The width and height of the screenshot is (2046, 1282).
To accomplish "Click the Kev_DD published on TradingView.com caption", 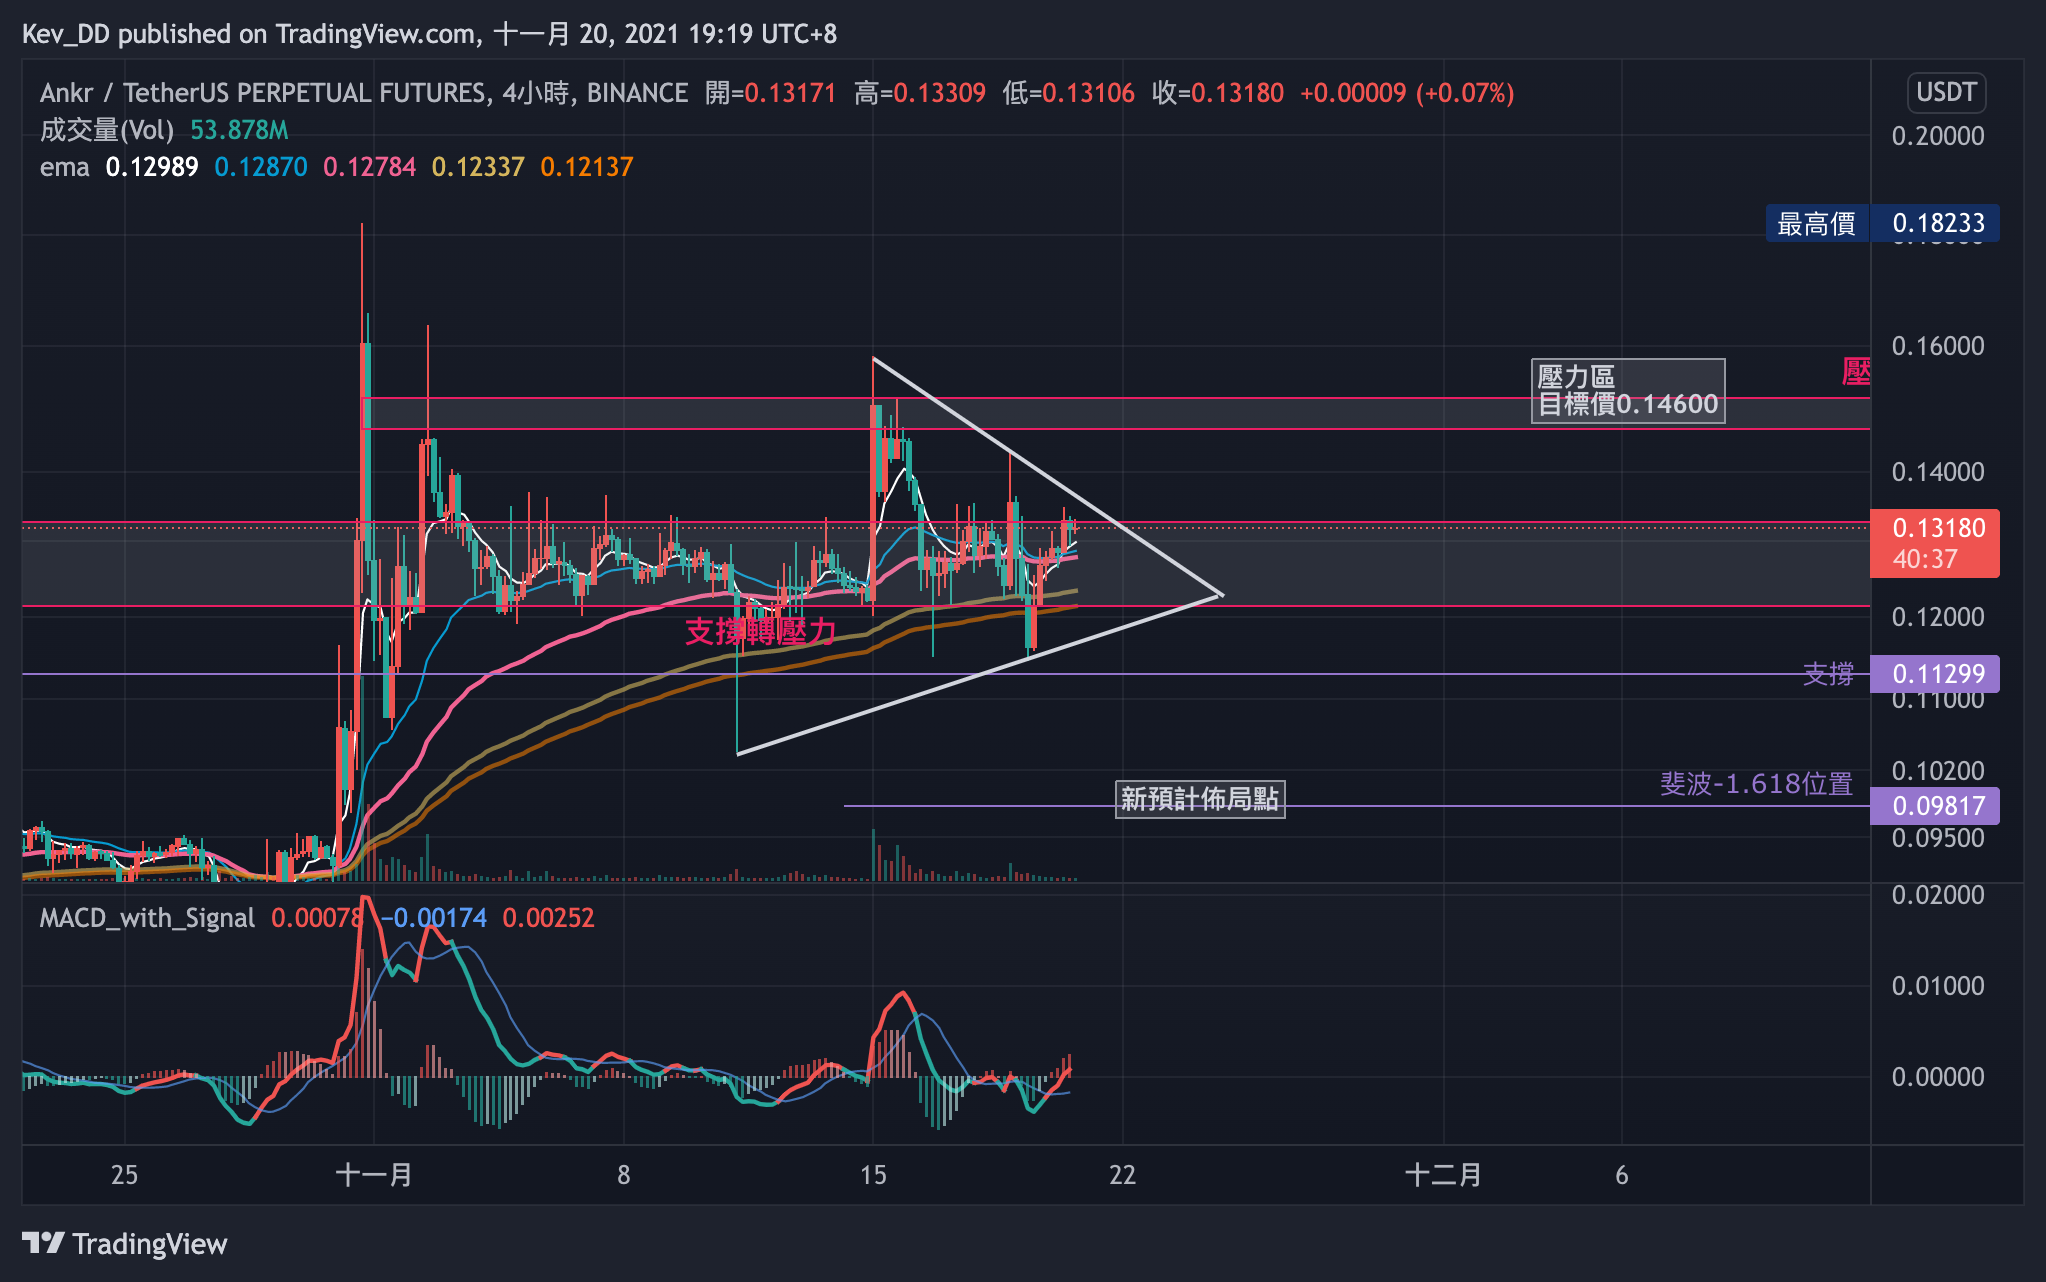I will tap(430, 34).
